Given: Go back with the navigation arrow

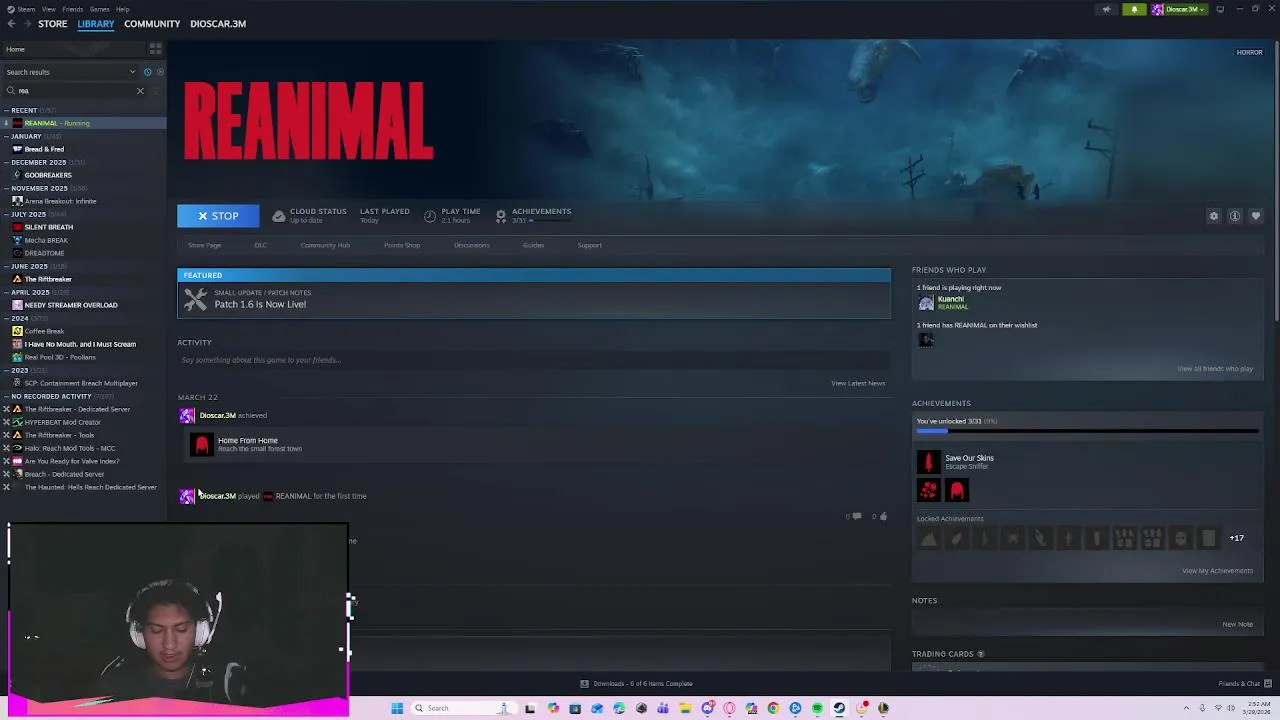Looking at the screenshot, I should (11, 24).
